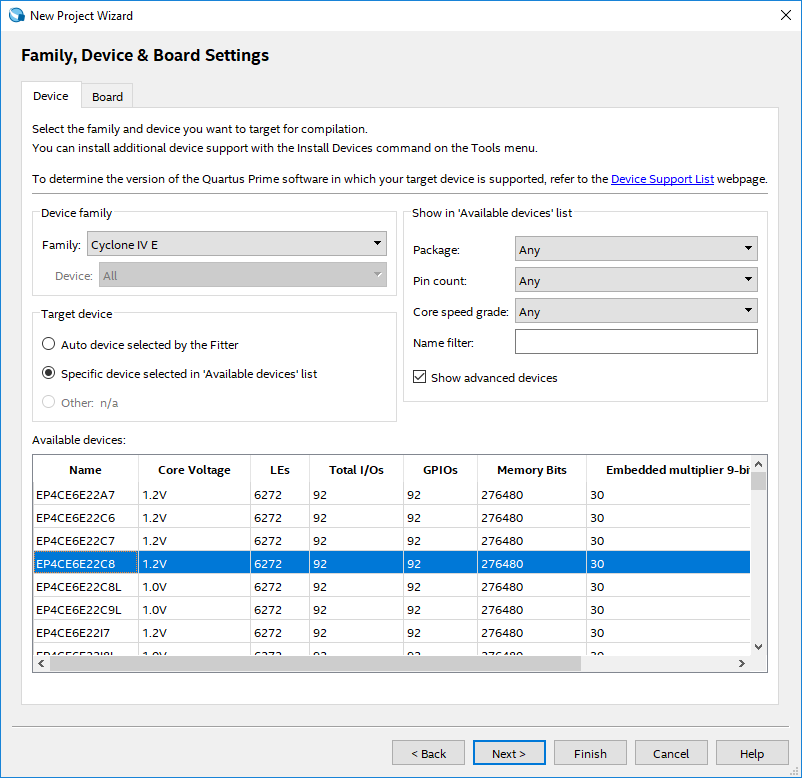This screenshot has width=802, height=778.
Task: Click the Name filter input field
Action: pyautogui.click(x=636, y=342)
